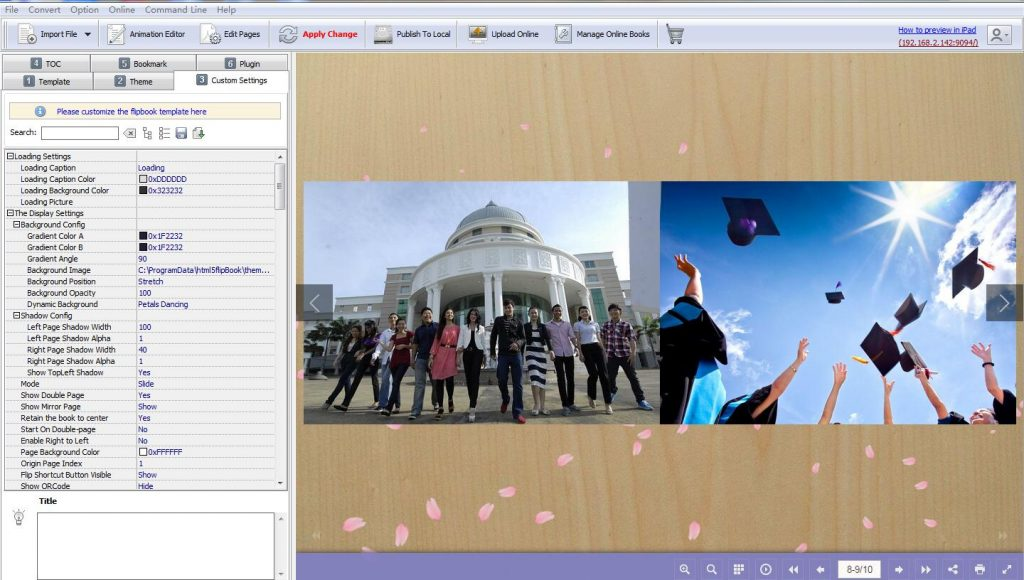Open the Online menu
1024x580 pixels.
121,10
